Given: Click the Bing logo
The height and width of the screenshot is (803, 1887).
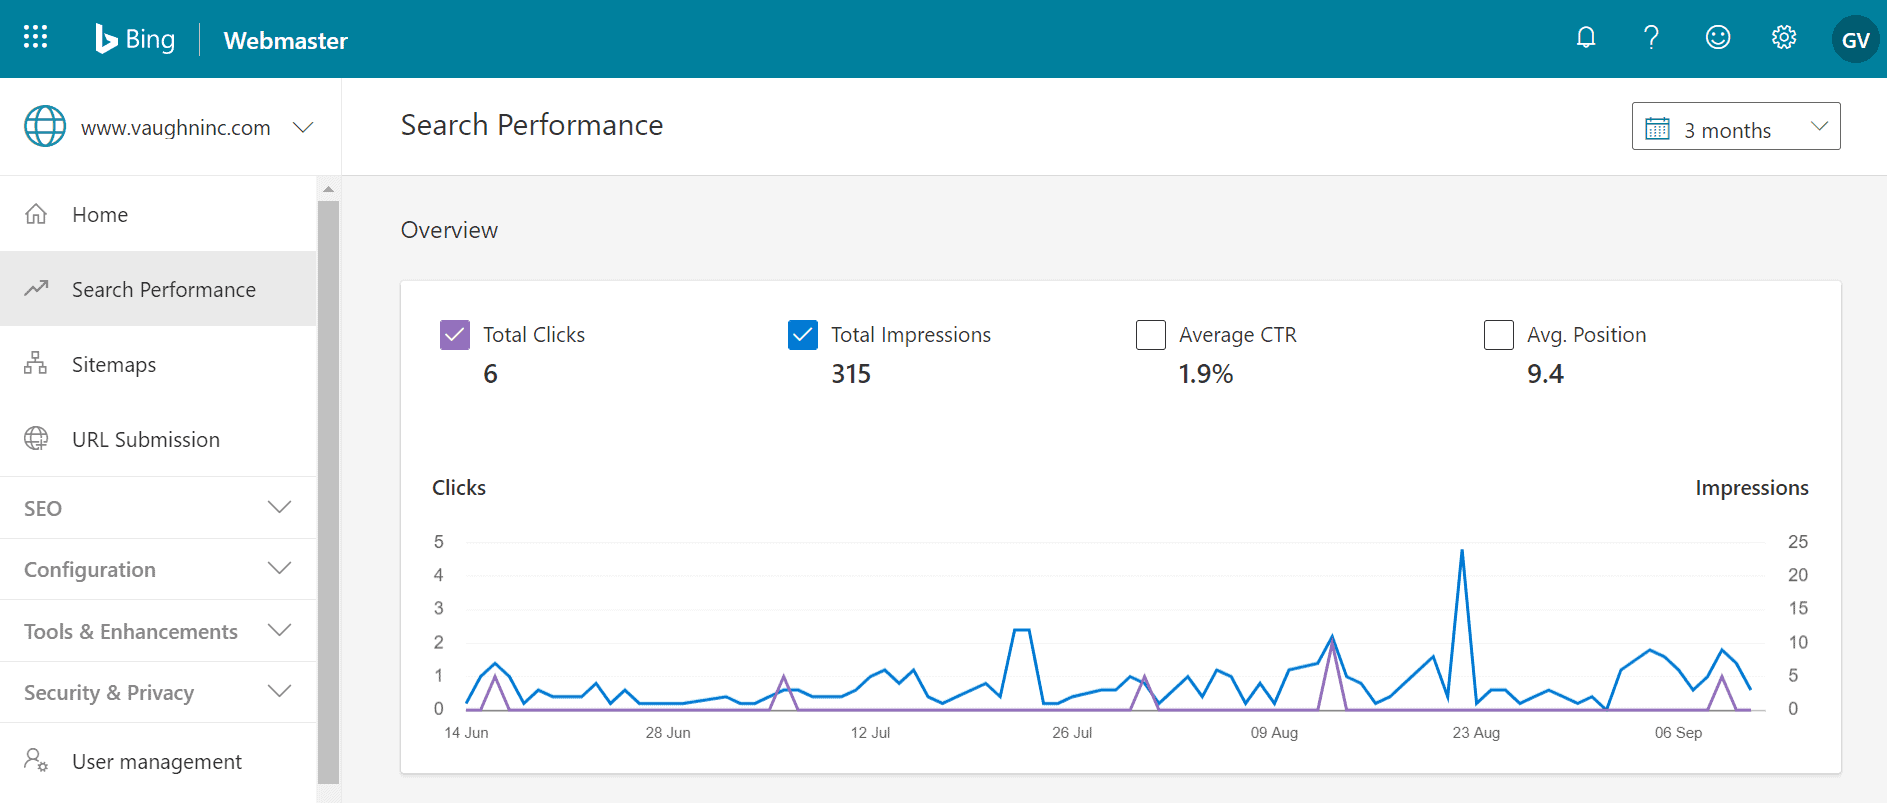Looking at the screenshot, I should click(x=135, y=39).
